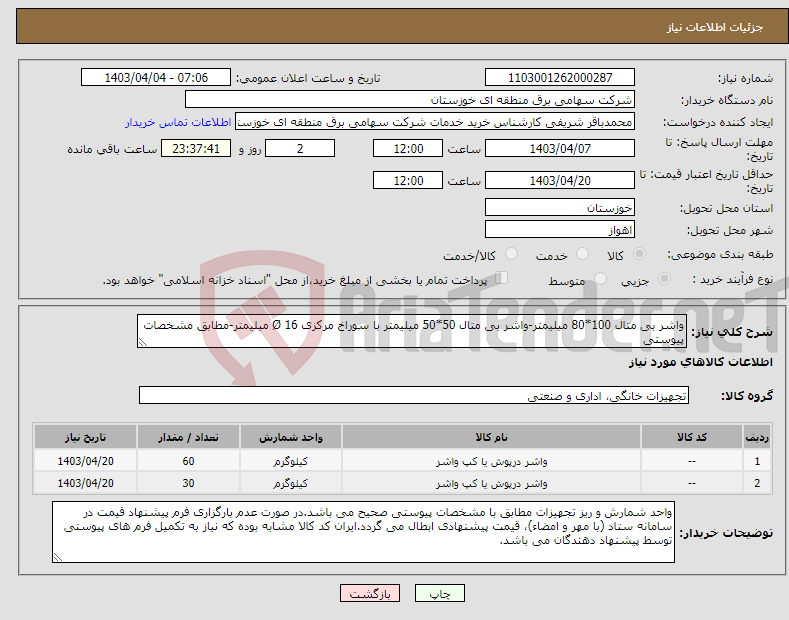Screen dimensions: 789x620
Task: Click the buyer name field شرکت سهامی برق منطقه ای خوزستان
Action: [410, 100]
